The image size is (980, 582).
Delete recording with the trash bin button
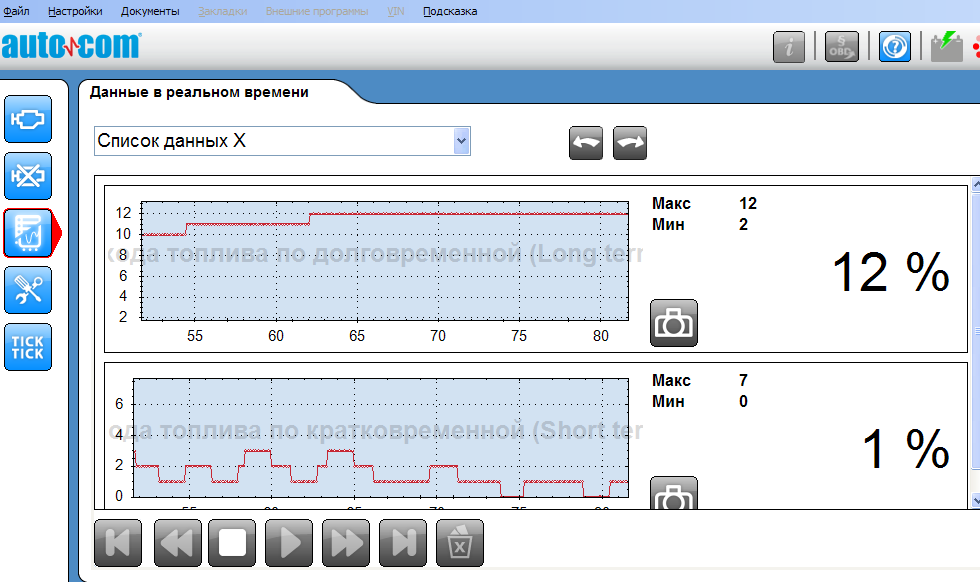point(460,543)
